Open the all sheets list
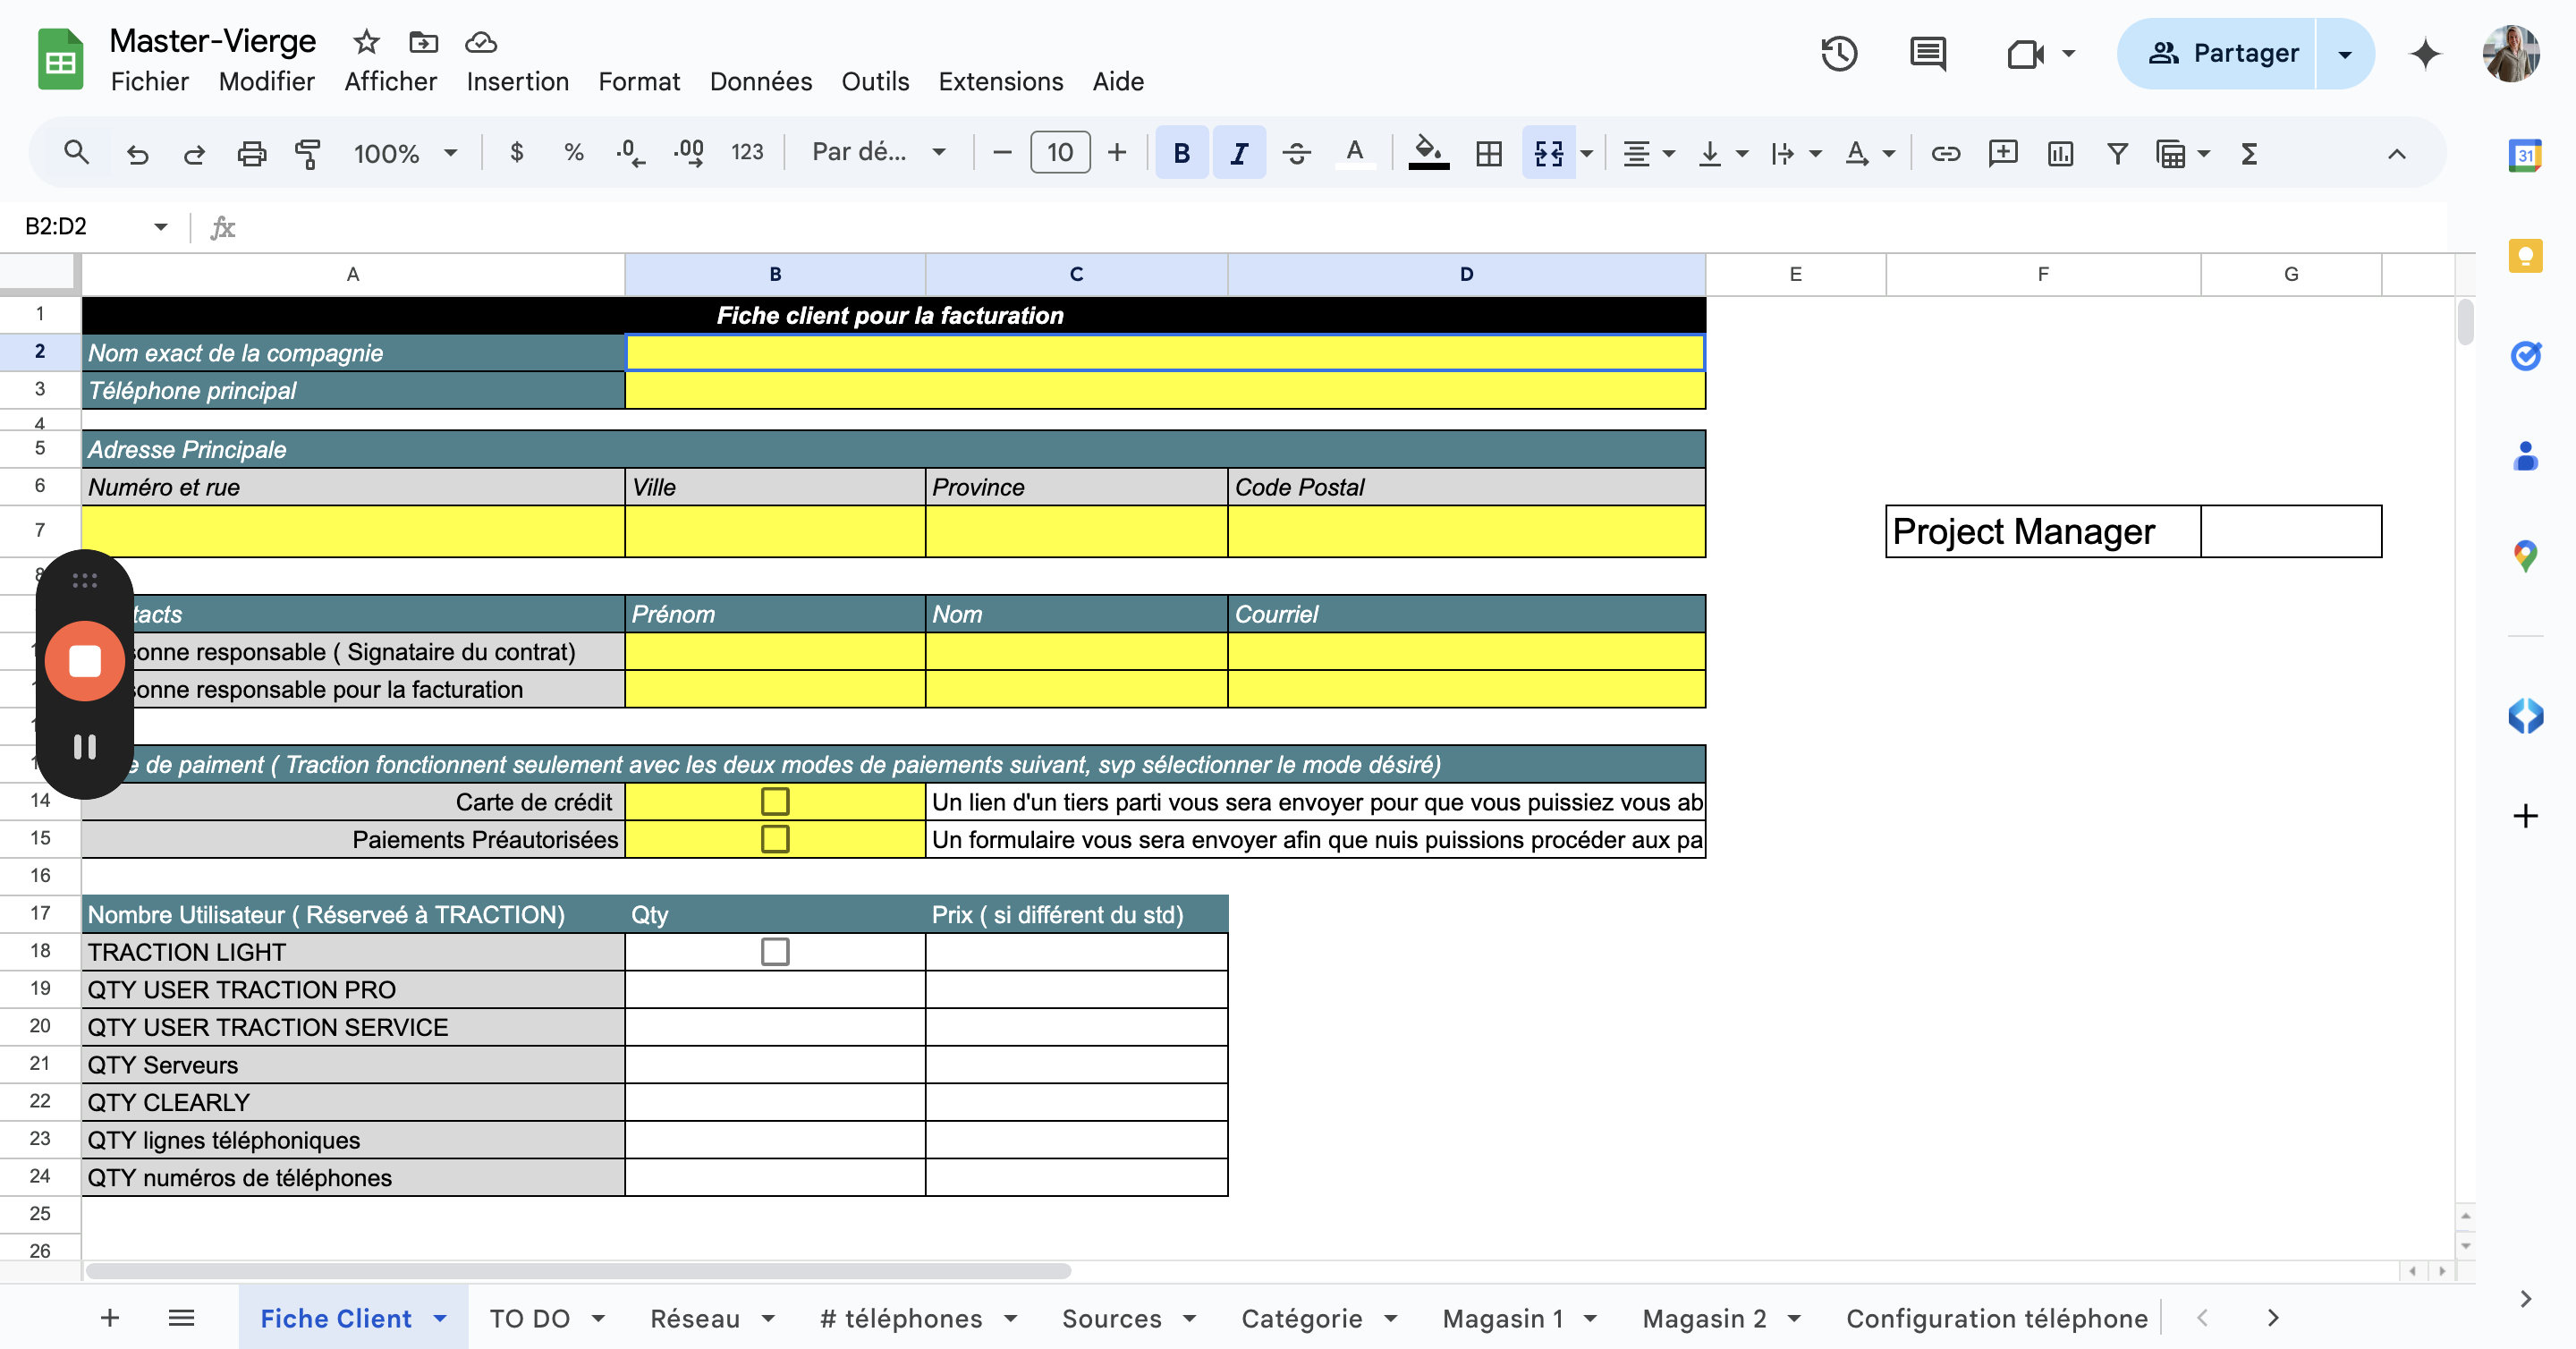Screen dimensions: 2576x1349 point(181,1318)
